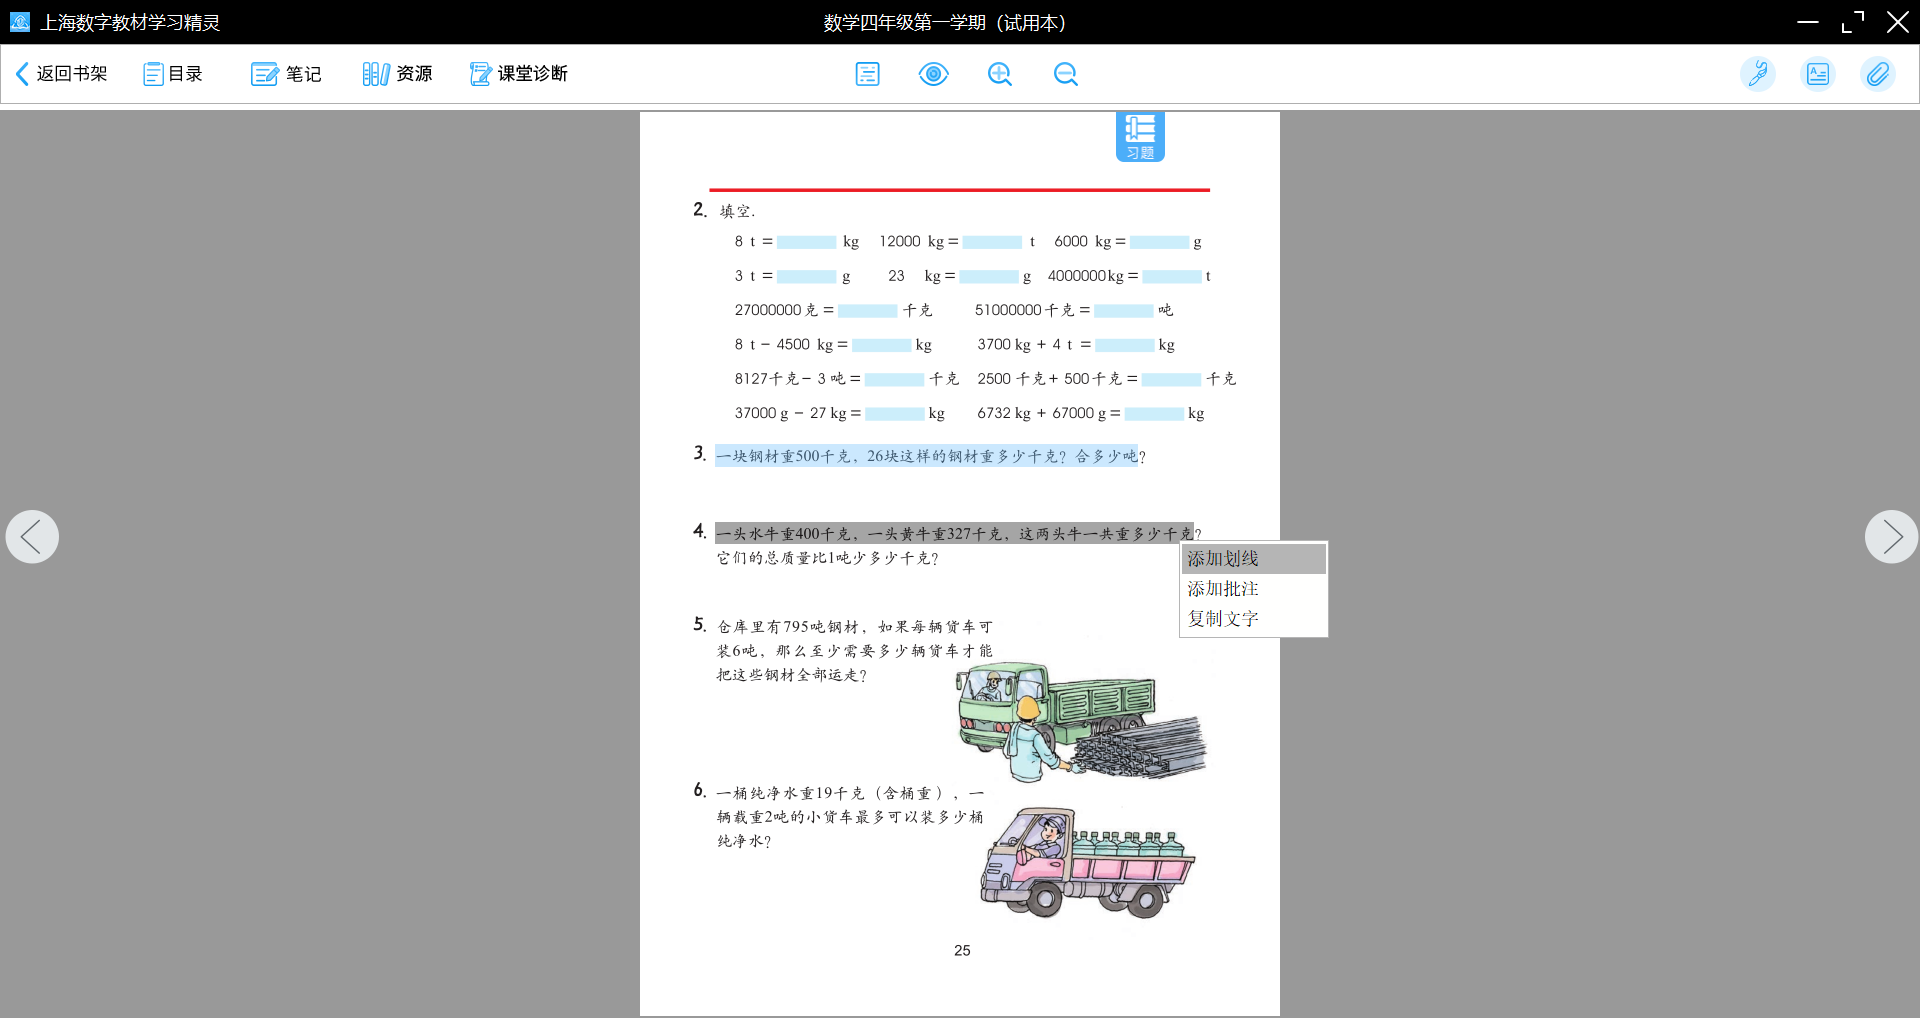This screenshot has width=1920, height=1018.
Task: Click the blank after "8 t ="
Action: [x=806, y=242]
